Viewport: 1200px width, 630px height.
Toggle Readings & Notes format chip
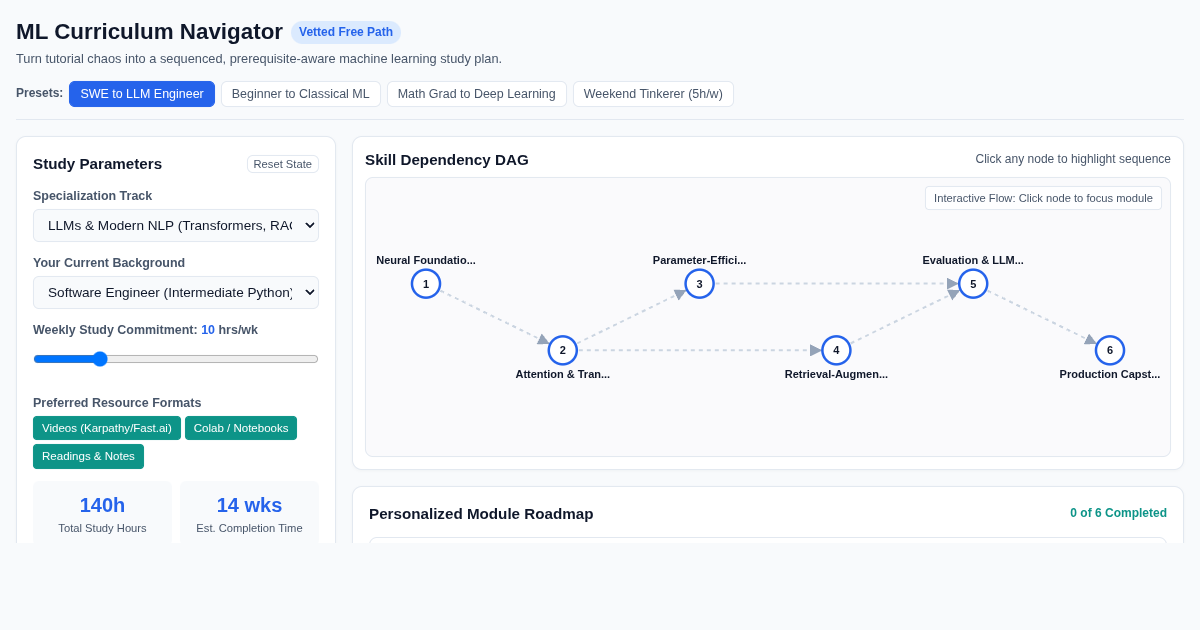coord(88,456)
